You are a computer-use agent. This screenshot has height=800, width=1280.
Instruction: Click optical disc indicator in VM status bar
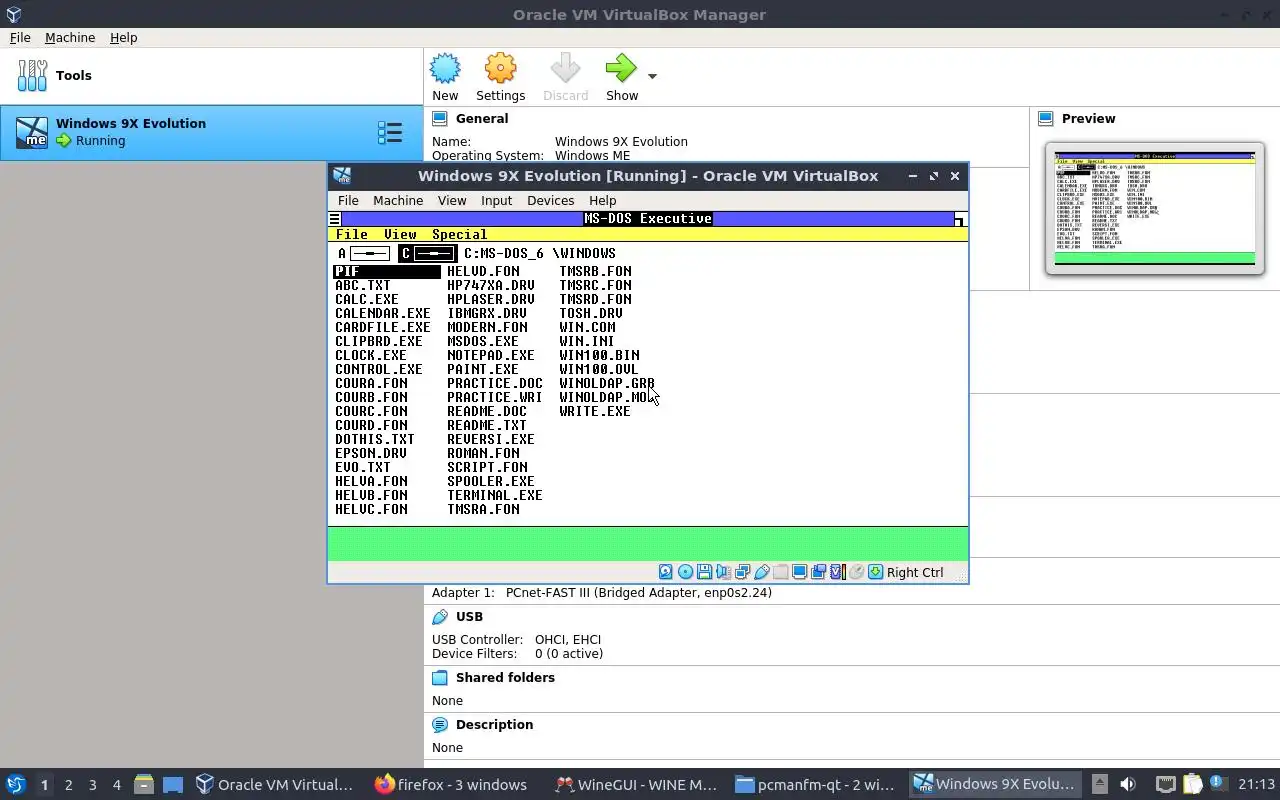coord(685,572)
